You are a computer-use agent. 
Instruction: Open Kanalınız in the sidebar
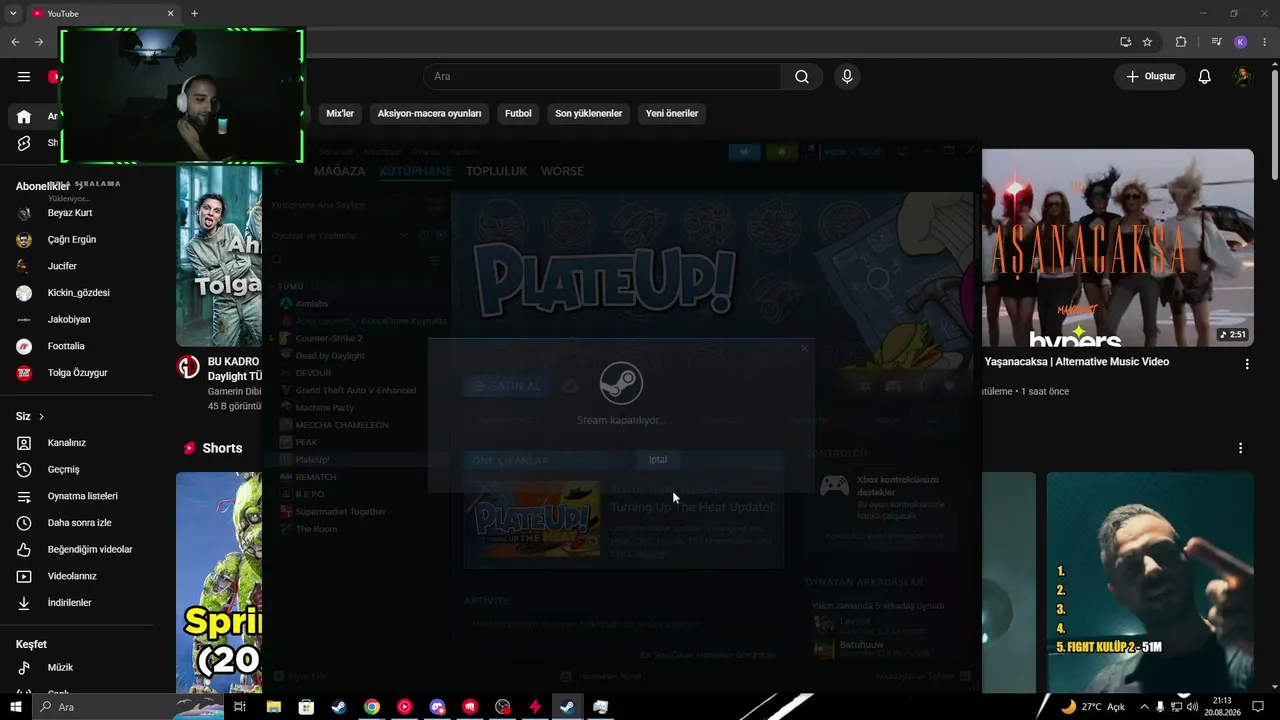(67, 443)
